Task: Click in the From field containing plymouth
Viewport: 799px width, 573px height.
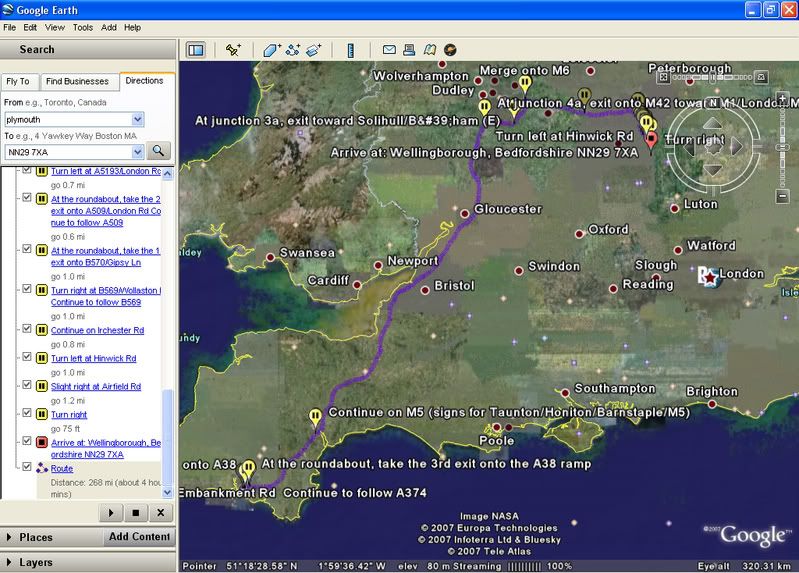Action: click(x=68, y=119)
